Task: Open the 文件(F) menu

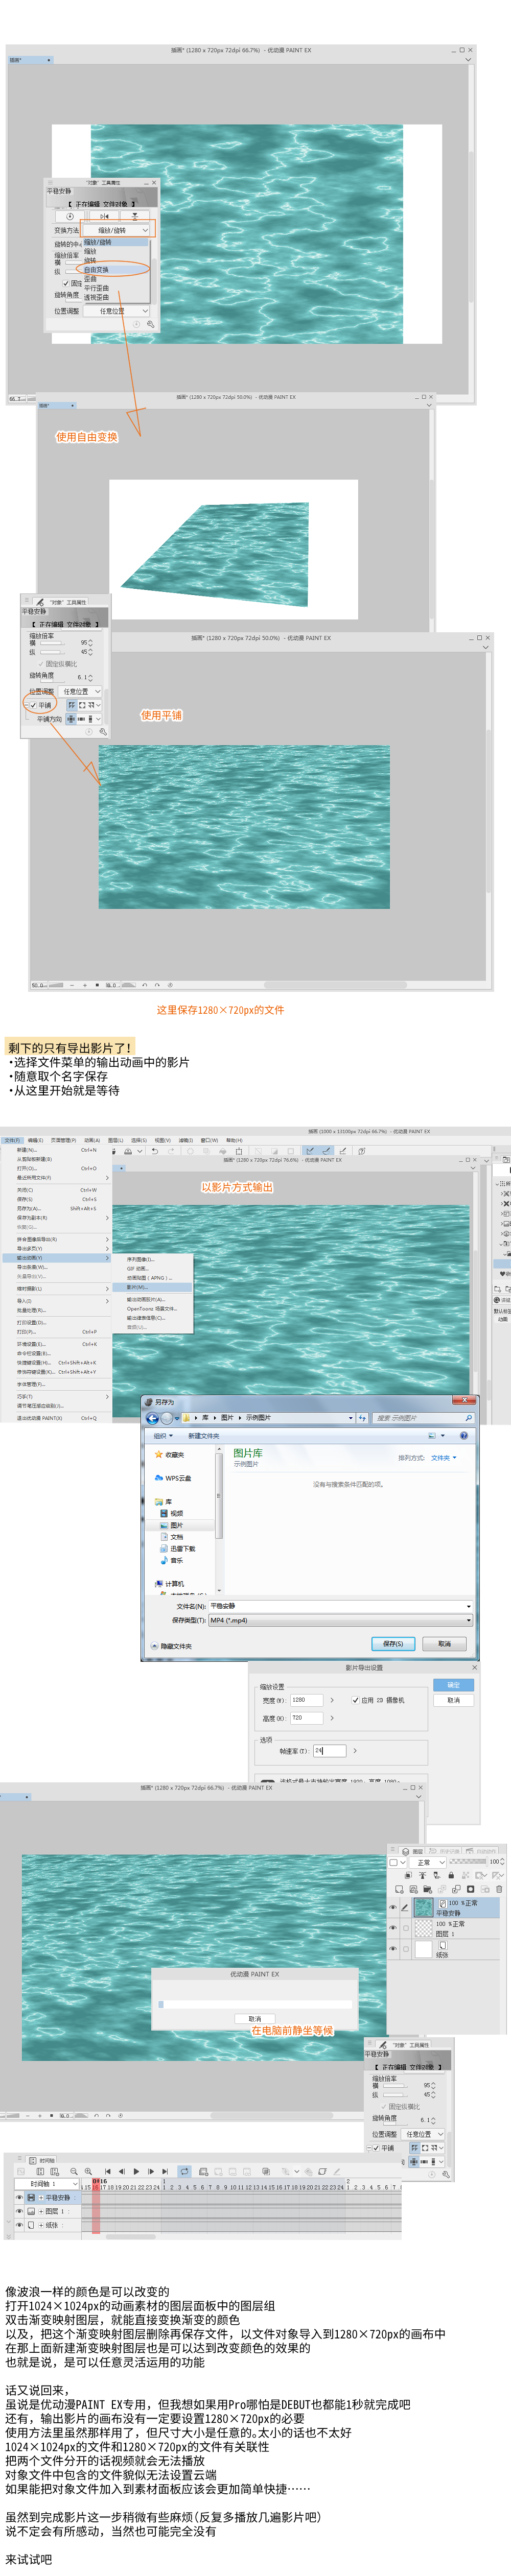Action: pyautogui.click(x=11, y=1139)
